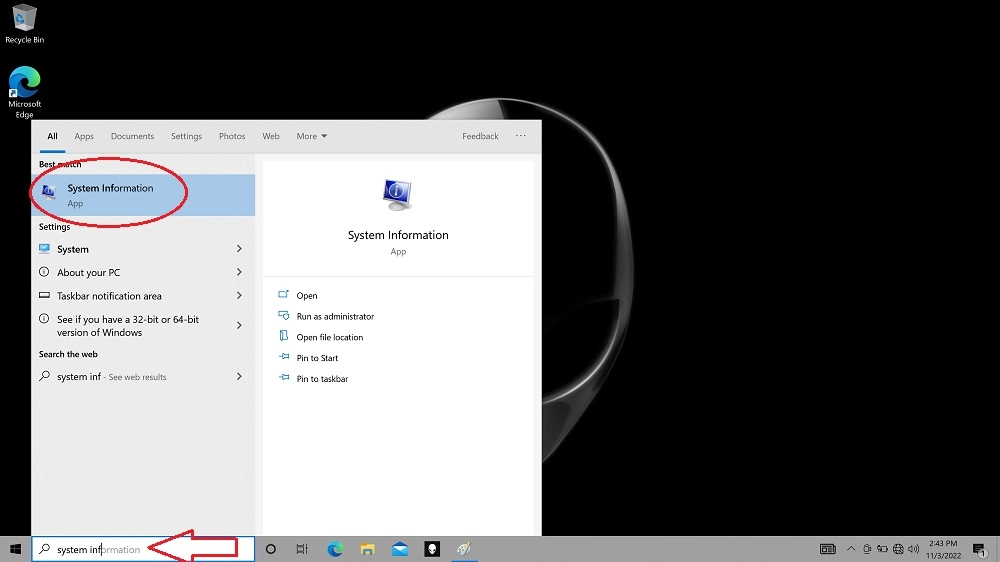Open the volume speaker tray icon

[x=913, y=549]
